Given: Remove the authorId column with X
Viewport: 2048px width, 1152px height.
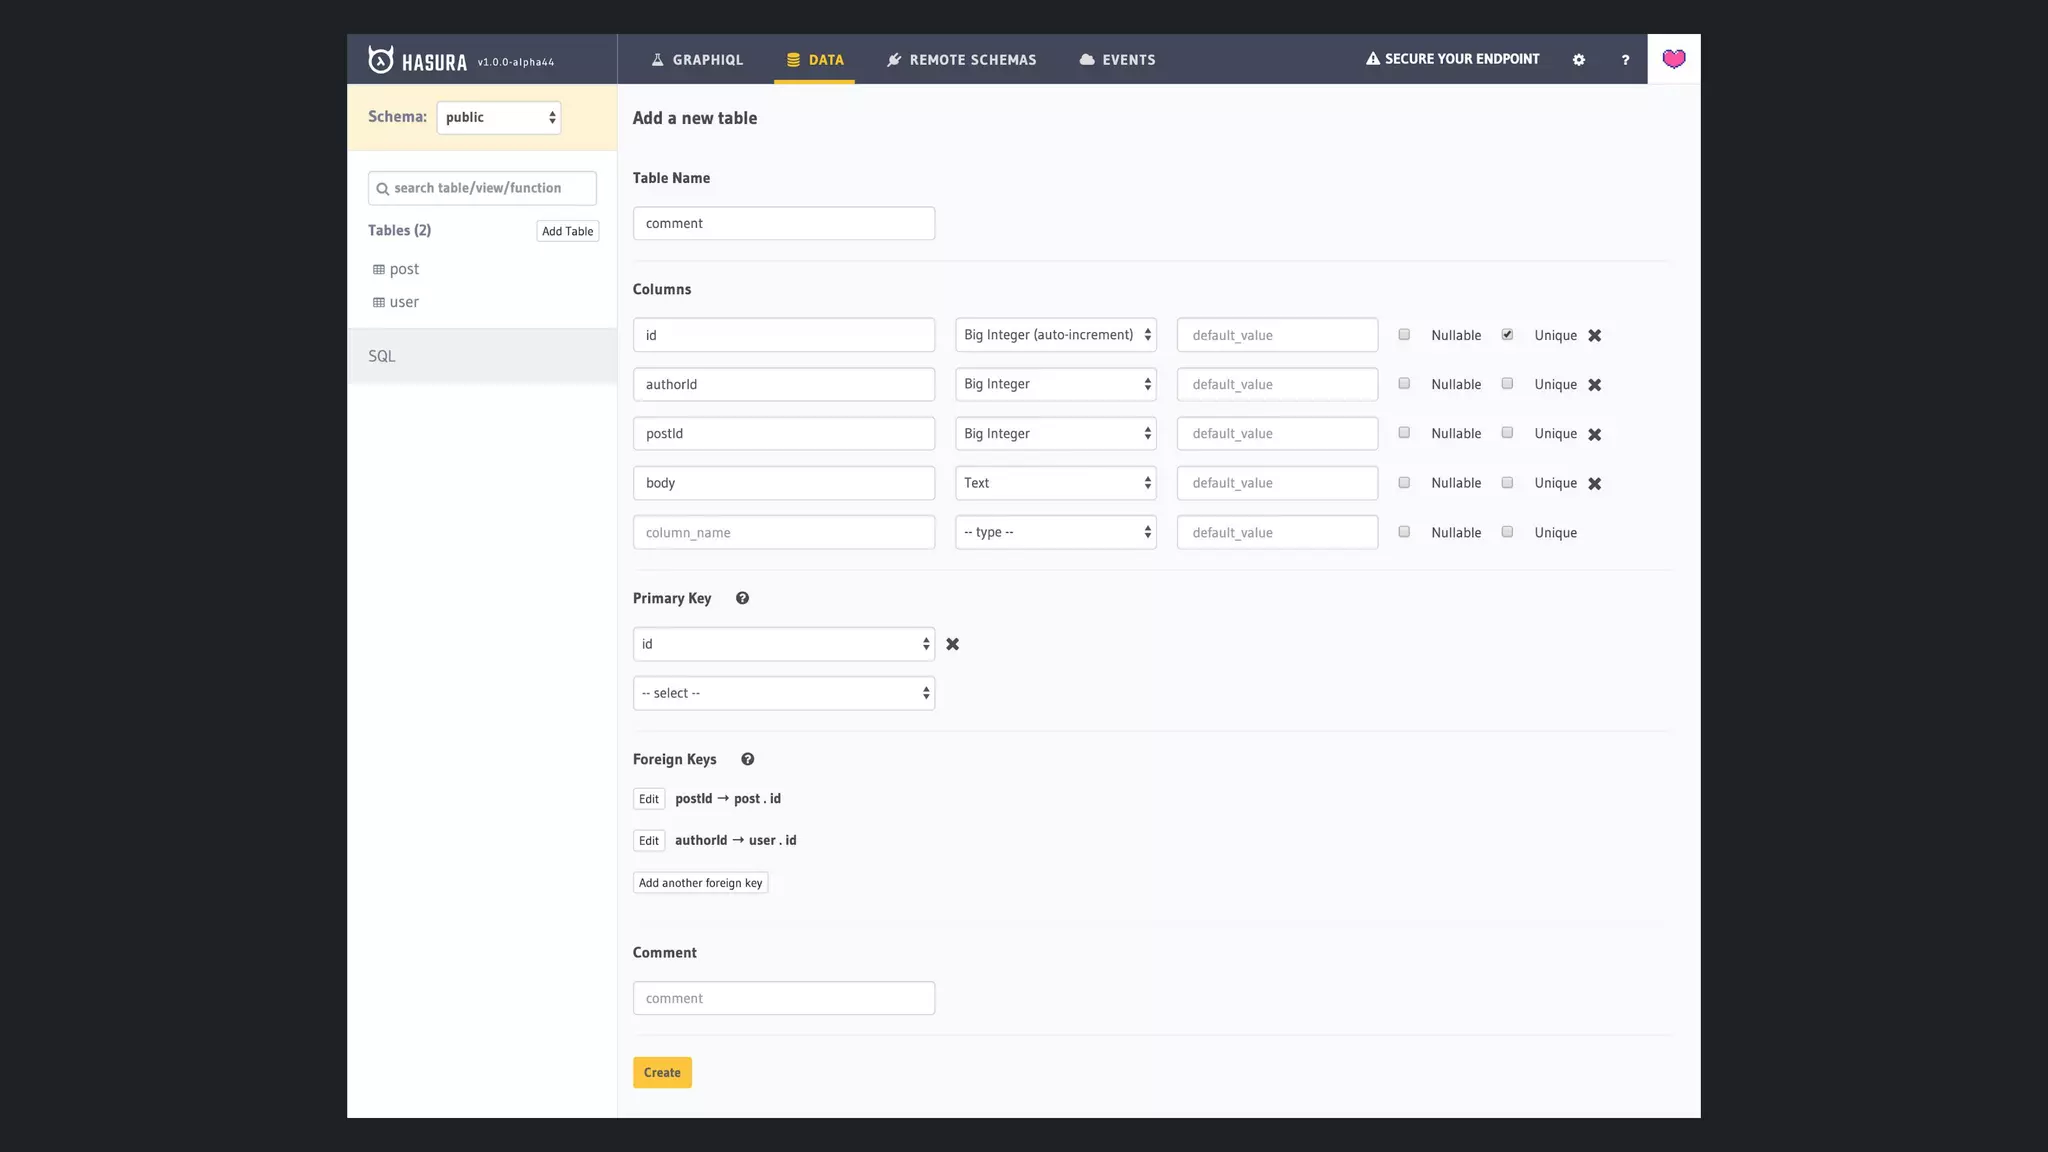Looking at the screenshot, I should click(x=1595, y=385).
